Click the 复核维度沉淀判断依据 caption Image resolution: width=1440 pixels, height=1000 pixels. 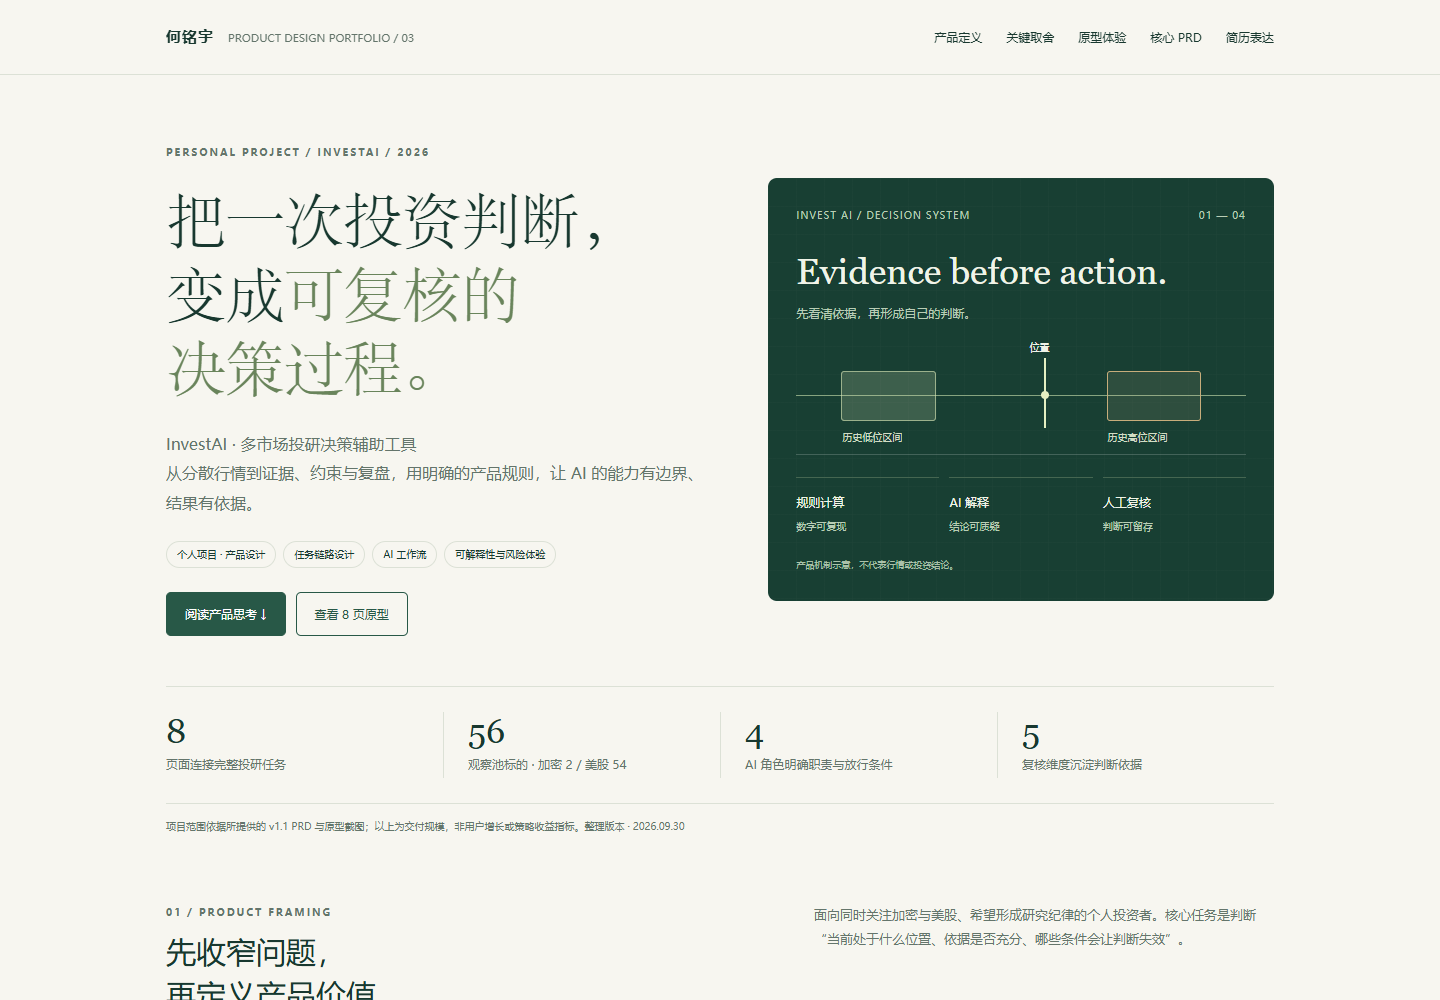(1082, 765)
